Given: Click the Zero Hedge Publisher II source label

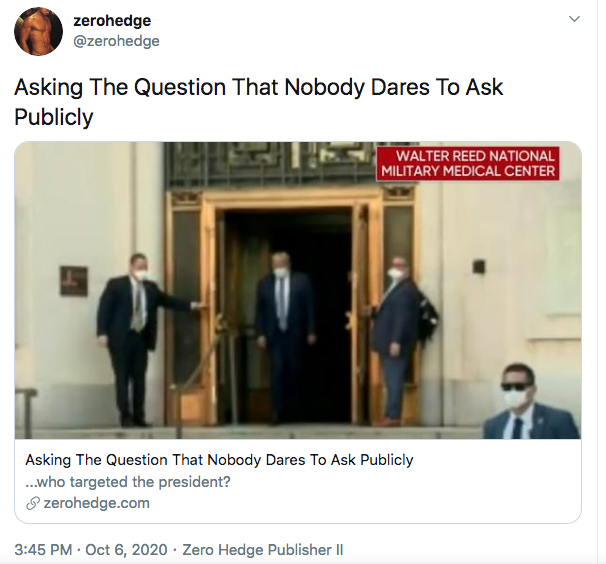Looking at the screenshot, I should coord(262,550).
